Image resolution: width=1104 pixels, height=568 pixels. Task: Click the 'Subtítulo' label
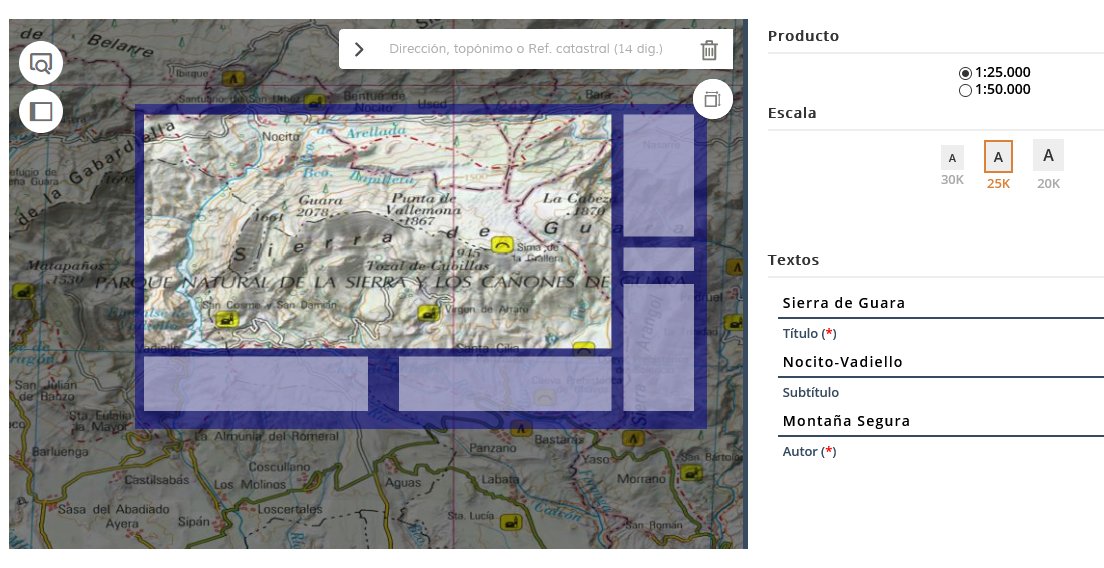[810, 393]
